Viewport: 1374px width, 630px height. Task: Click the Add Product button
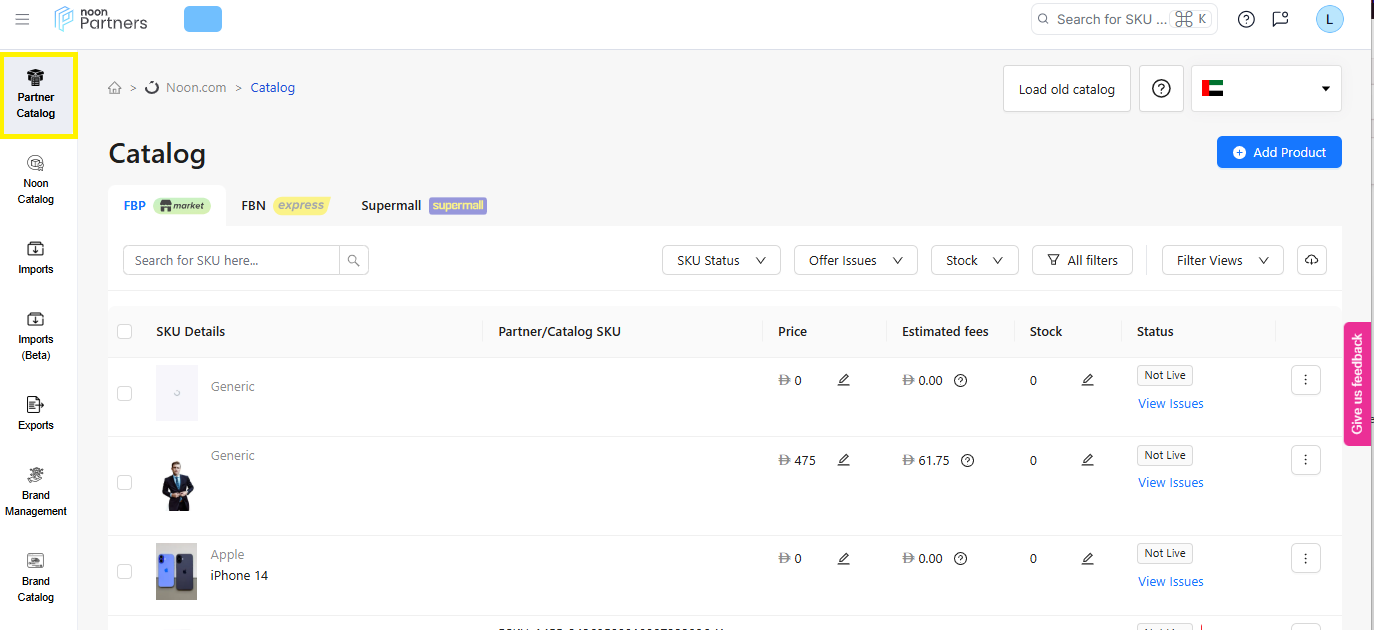coord(1279,152)
